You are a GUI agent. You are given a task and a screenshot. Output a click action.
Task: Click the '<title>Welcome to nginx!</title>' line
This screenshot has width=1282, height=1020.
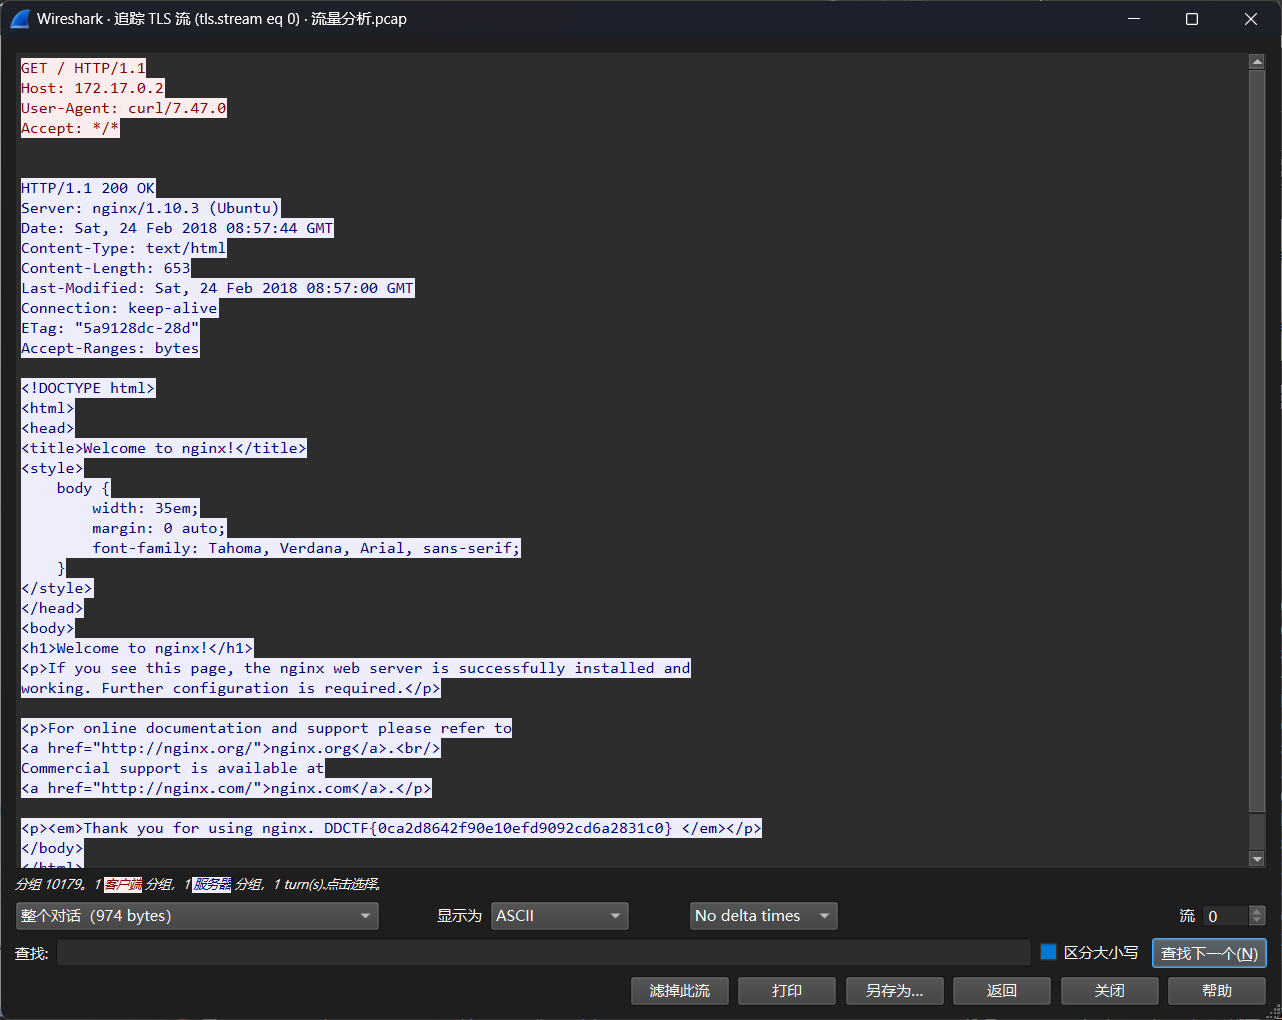tap(164, 448)
